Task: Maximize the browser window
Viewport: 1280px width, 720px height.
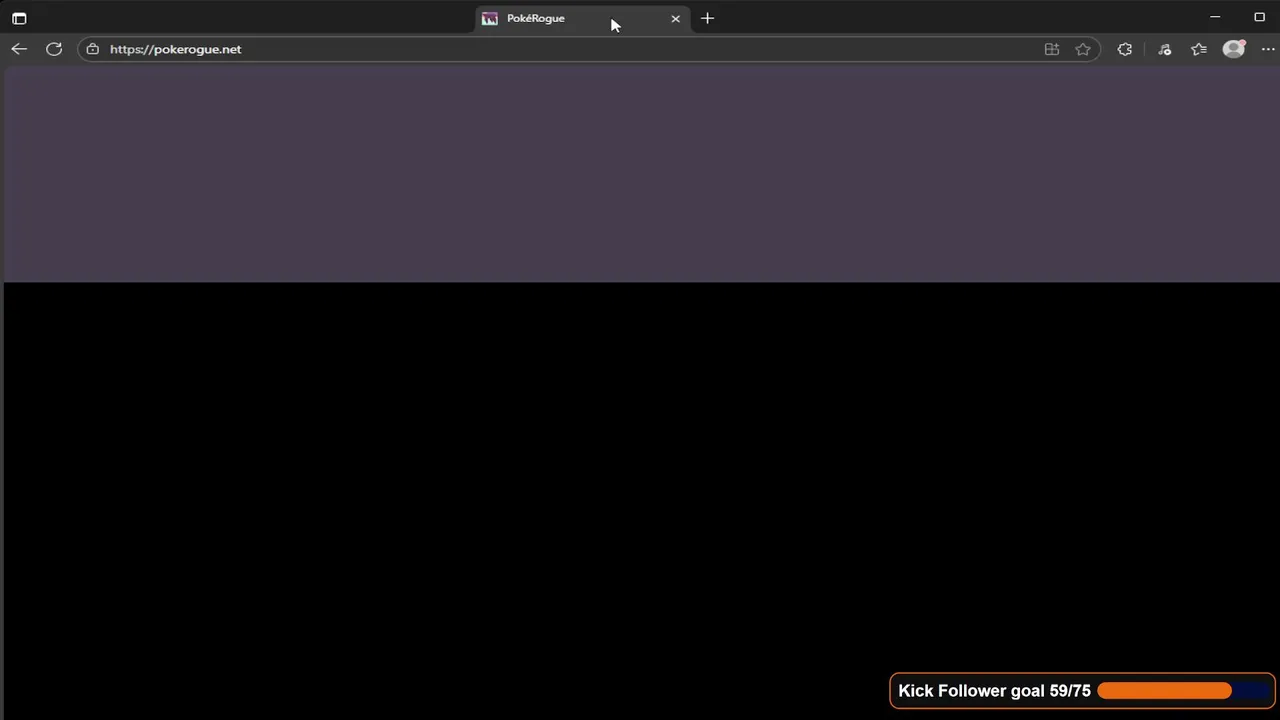Action: pyautogui.click(x=1259, y=17)
